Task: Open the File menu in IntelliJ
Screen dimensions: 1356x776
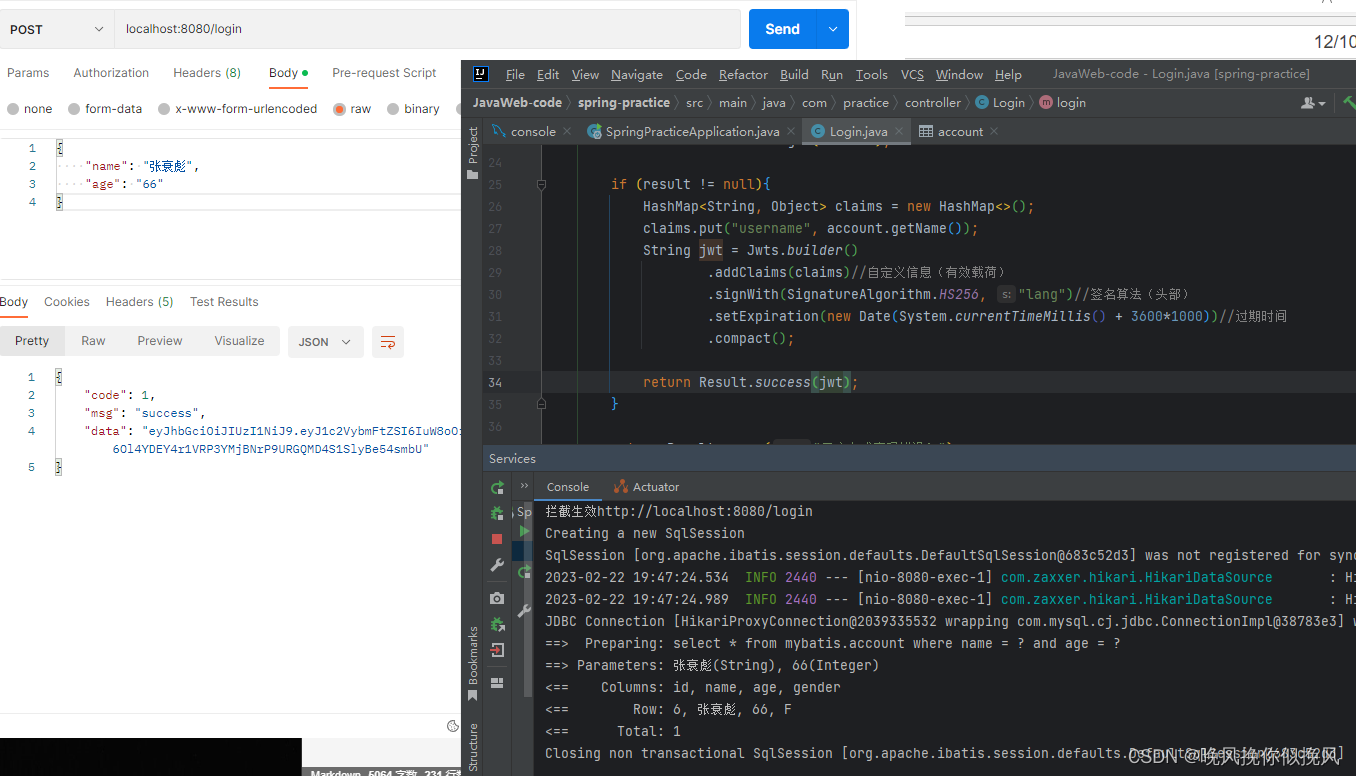Action: click(x=515, y=74)
